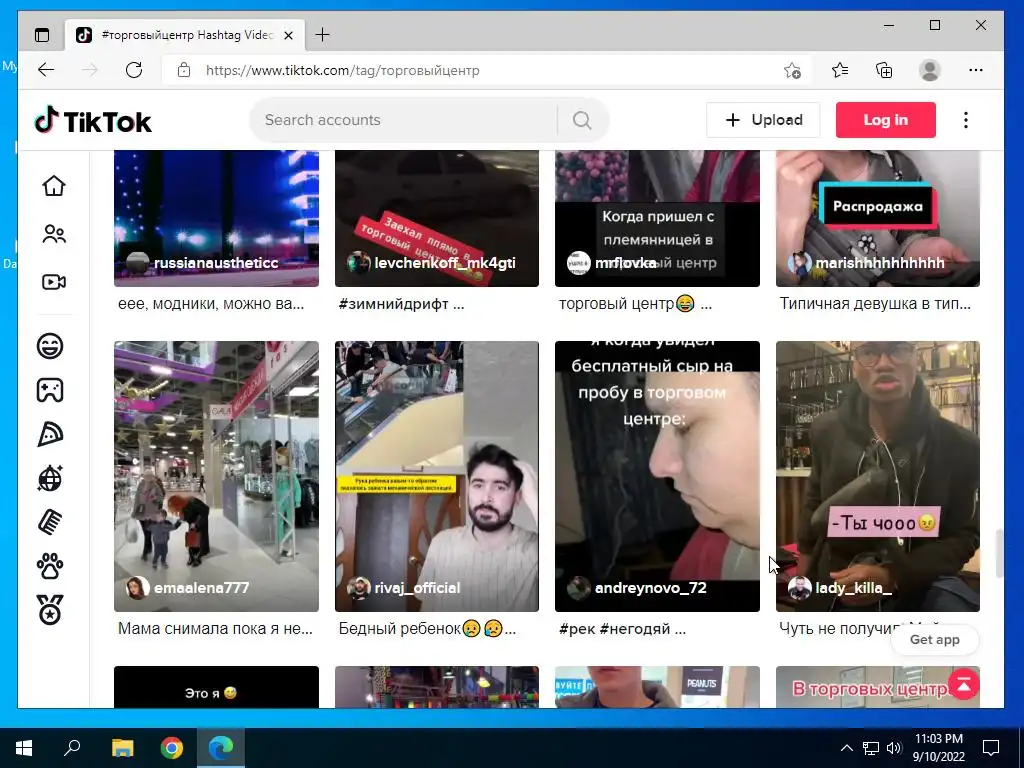This screenshot has width=1024, height=768.
Task: Open the Favorites list icon
Action: click(x=840, y=70)
